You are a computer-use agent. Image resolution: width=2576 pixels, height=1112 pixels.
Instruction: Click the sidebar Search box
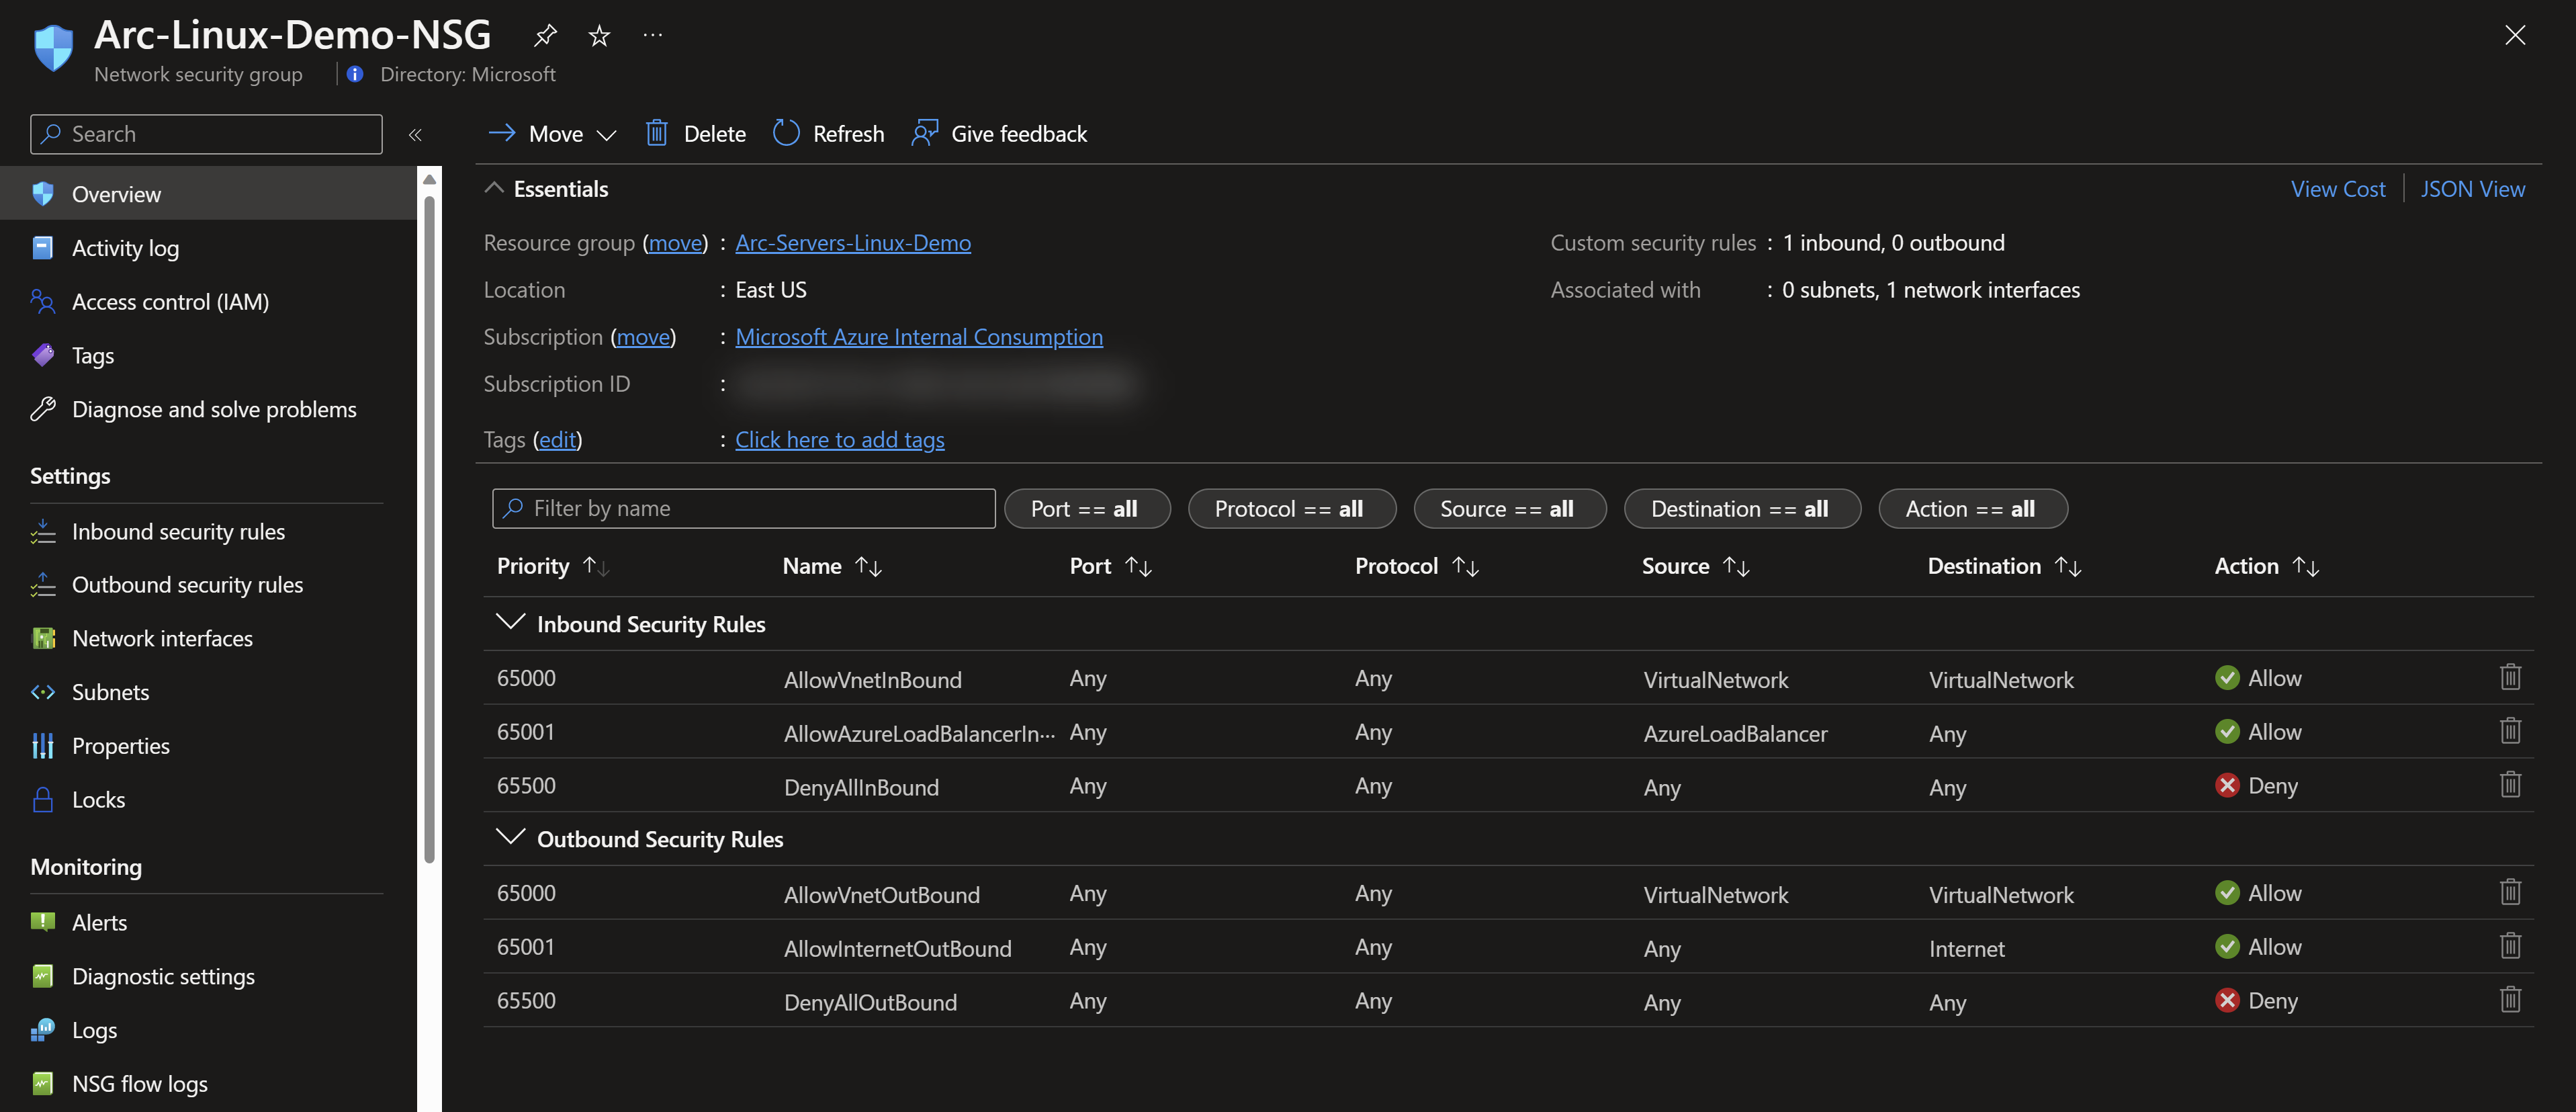(206, 134)
